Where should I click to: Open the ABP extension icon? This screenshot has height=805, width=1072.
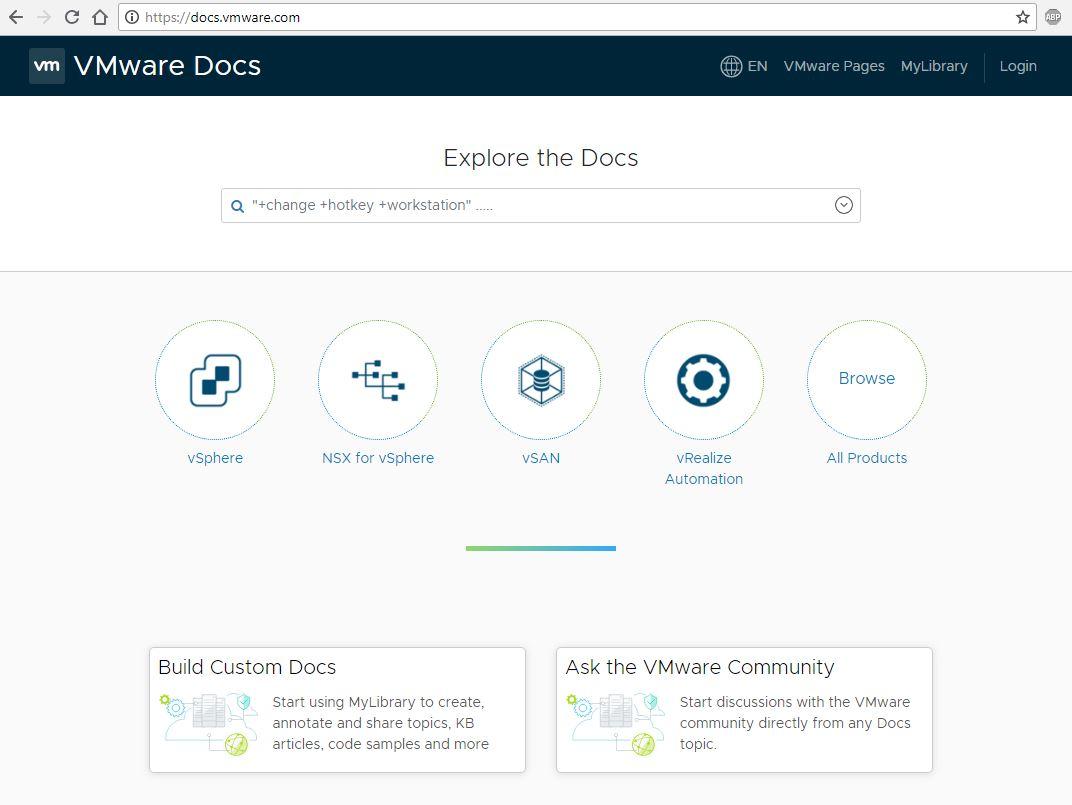pyautogui.click(x=1053, y=17)
